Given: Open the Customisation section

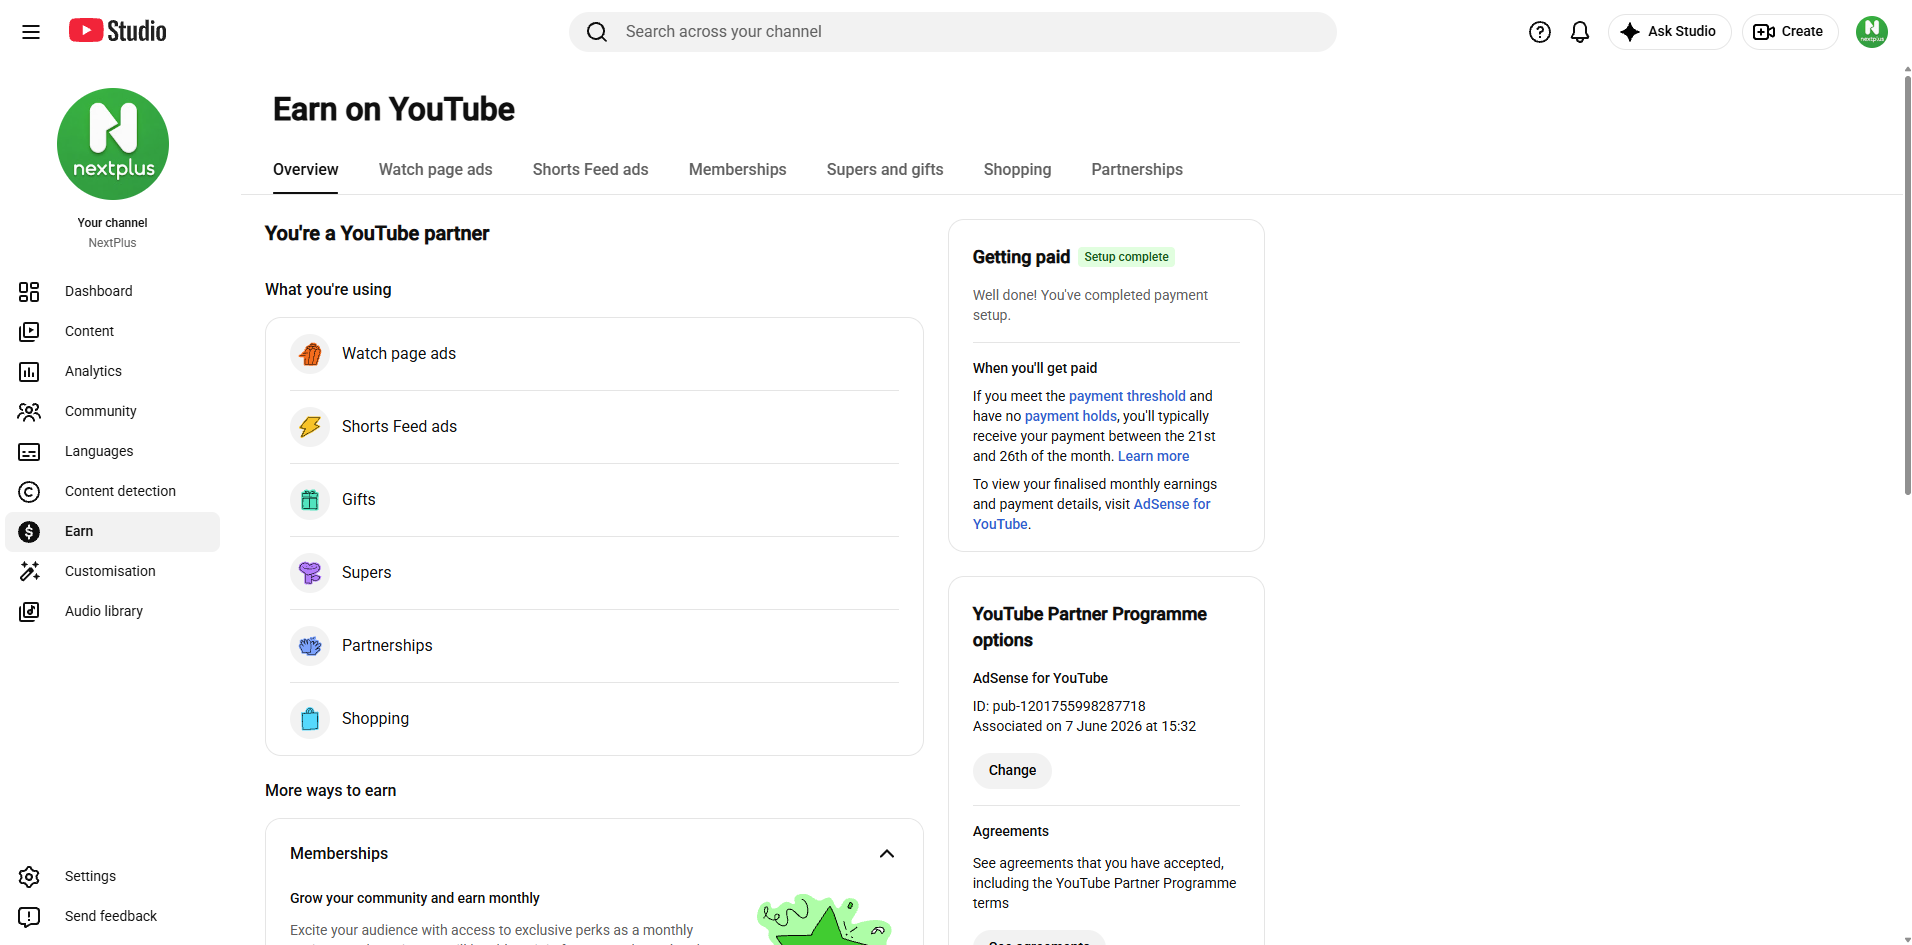Looking at the screenshot, I should pyautogui.click(x=112, y=571).
